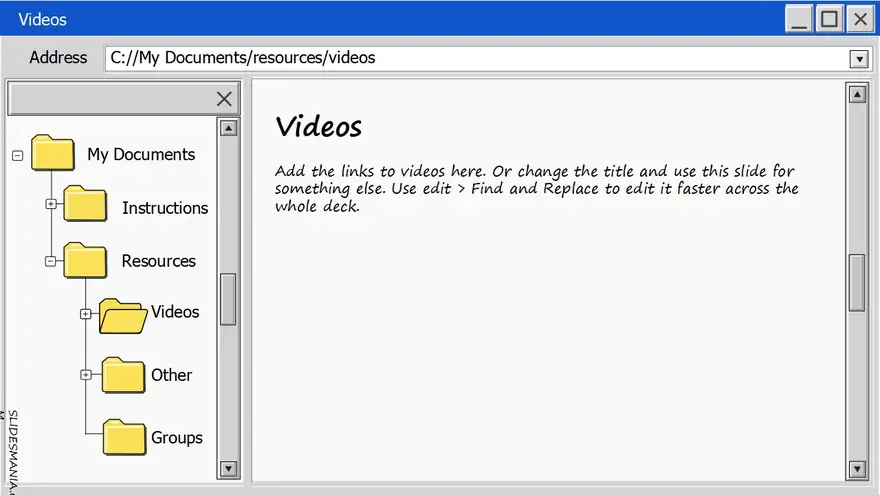Close the Videos window
The image size is (880, 495).
[x=860, y=20]
